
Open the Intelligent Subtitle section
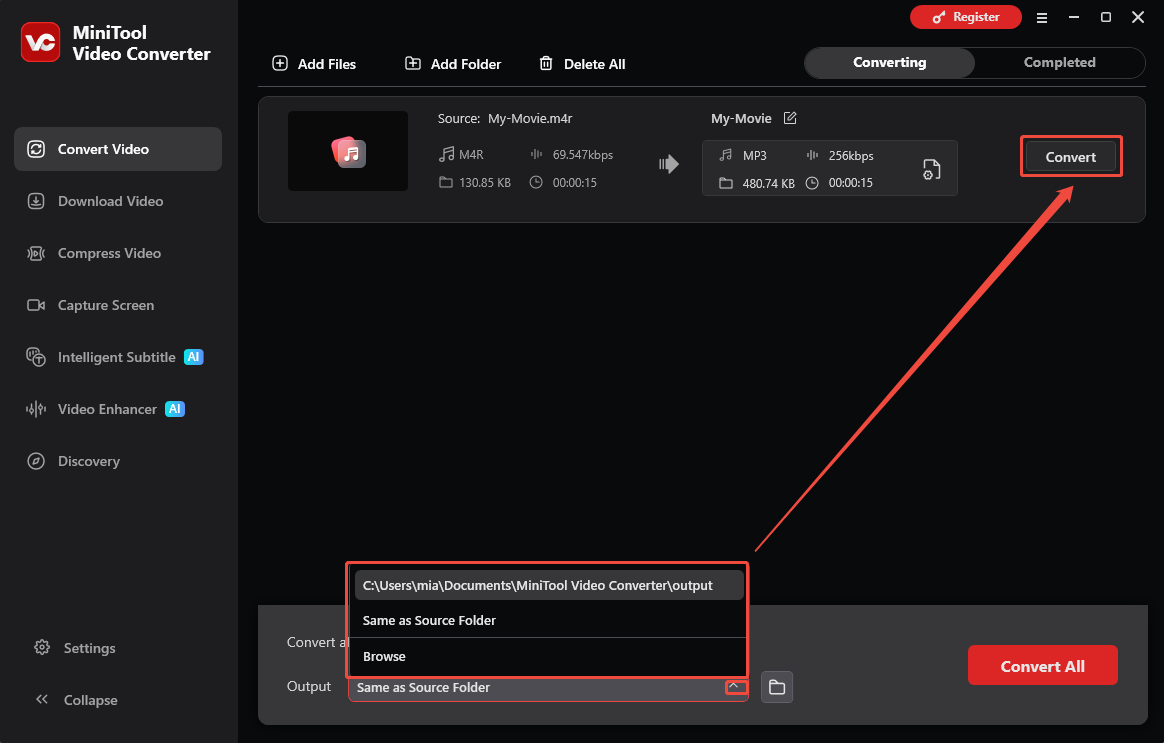pyautogui.click(x=118, y=357)
